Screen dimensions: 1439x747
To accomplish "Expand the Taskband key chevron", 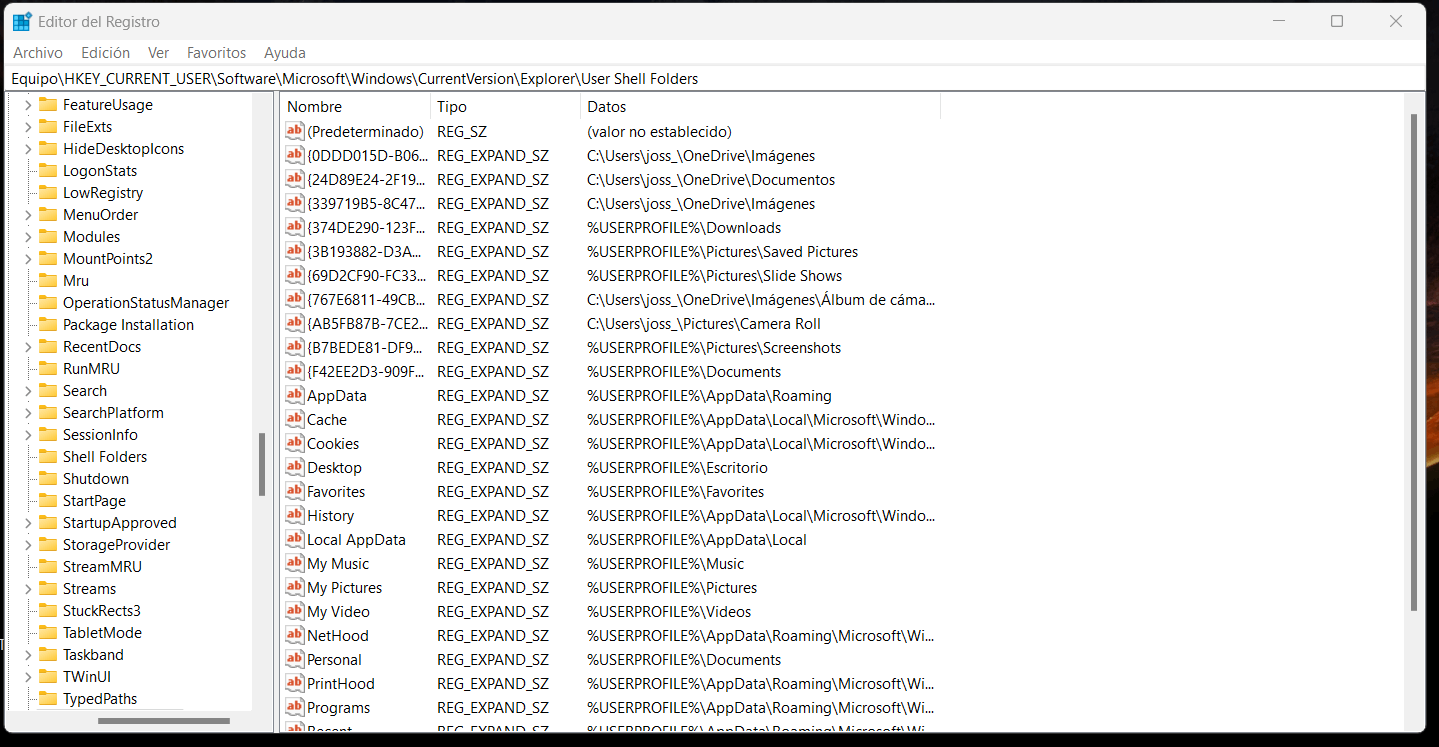I will pos(28,654).
